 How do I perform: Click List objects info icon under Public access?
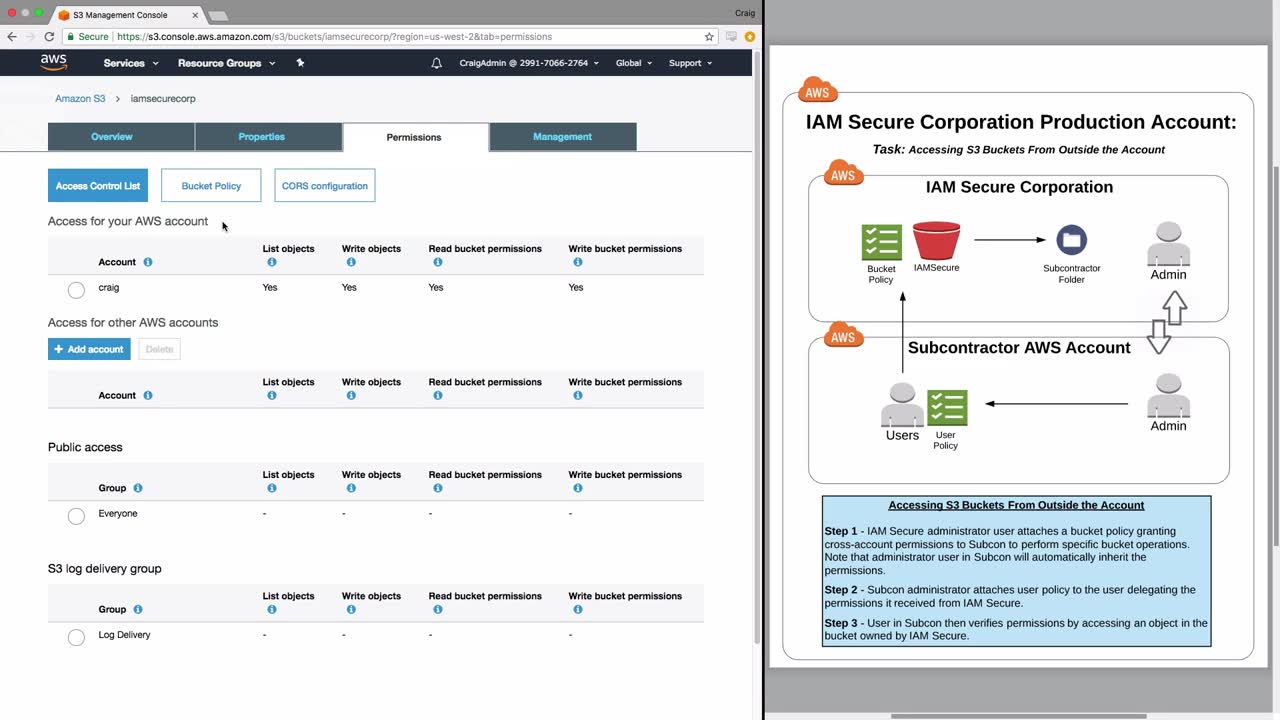pyautogui.click(x=271, y=488)
